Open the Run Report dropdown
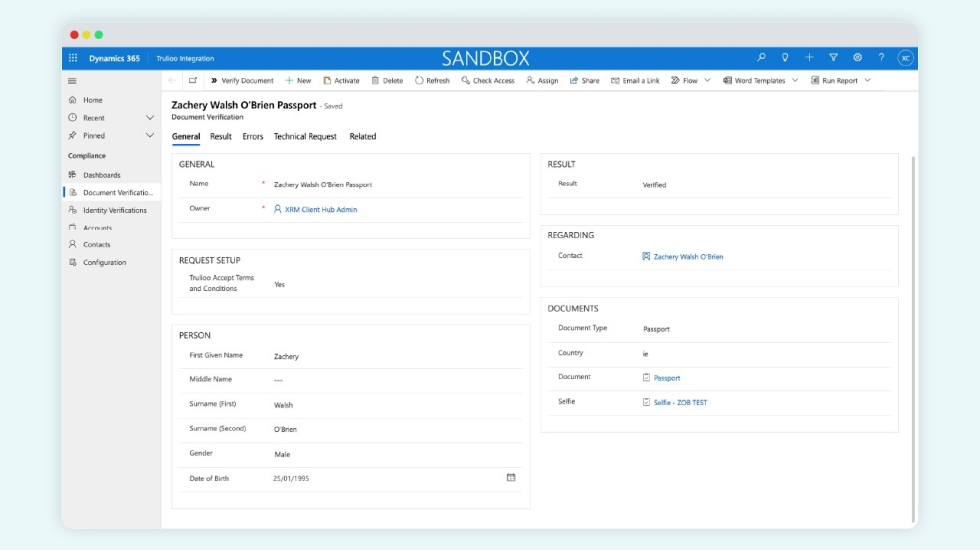The width and height of the screenshot is (980, 550). pyautogui.click(x=867, y=81)
